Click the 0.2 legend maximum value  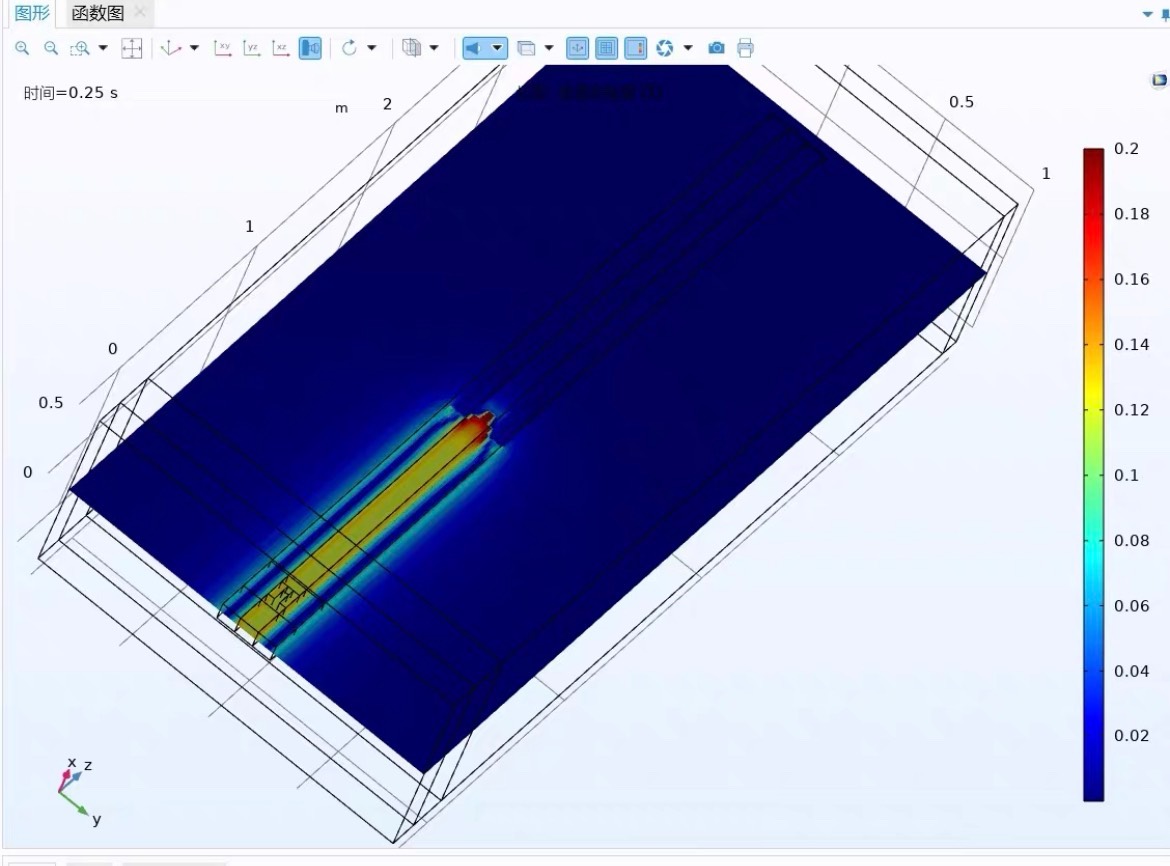(1126, 148)
